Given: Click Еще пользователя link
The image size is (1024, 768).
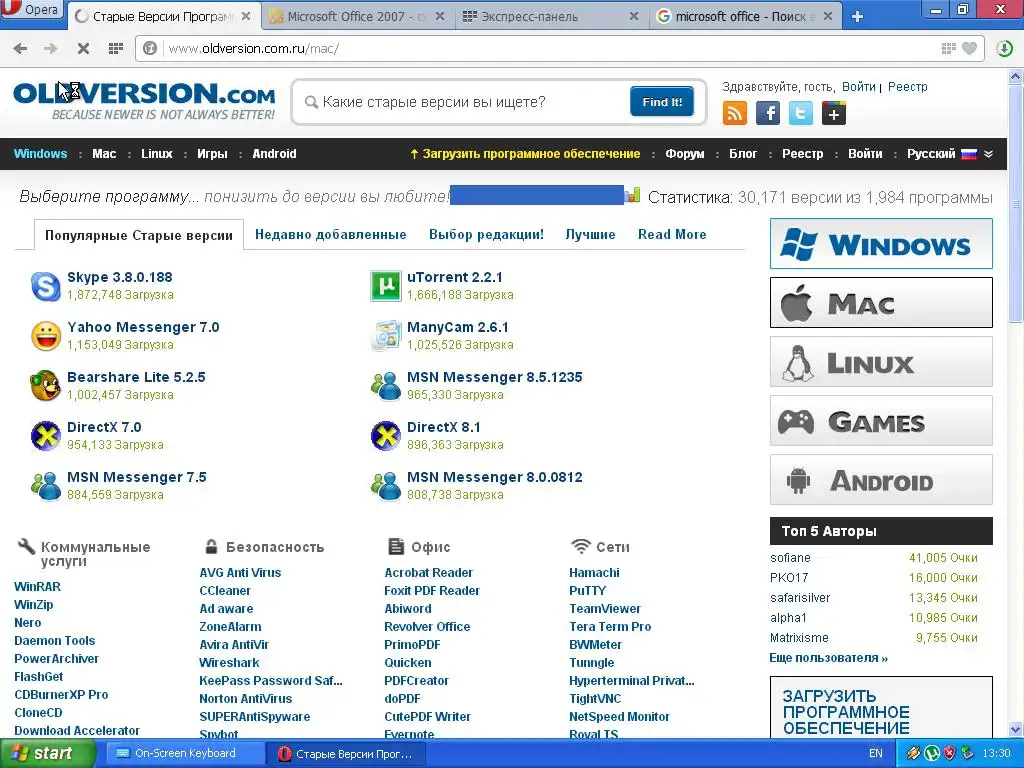Looking at the screenshot, I should tap(828, 658).
